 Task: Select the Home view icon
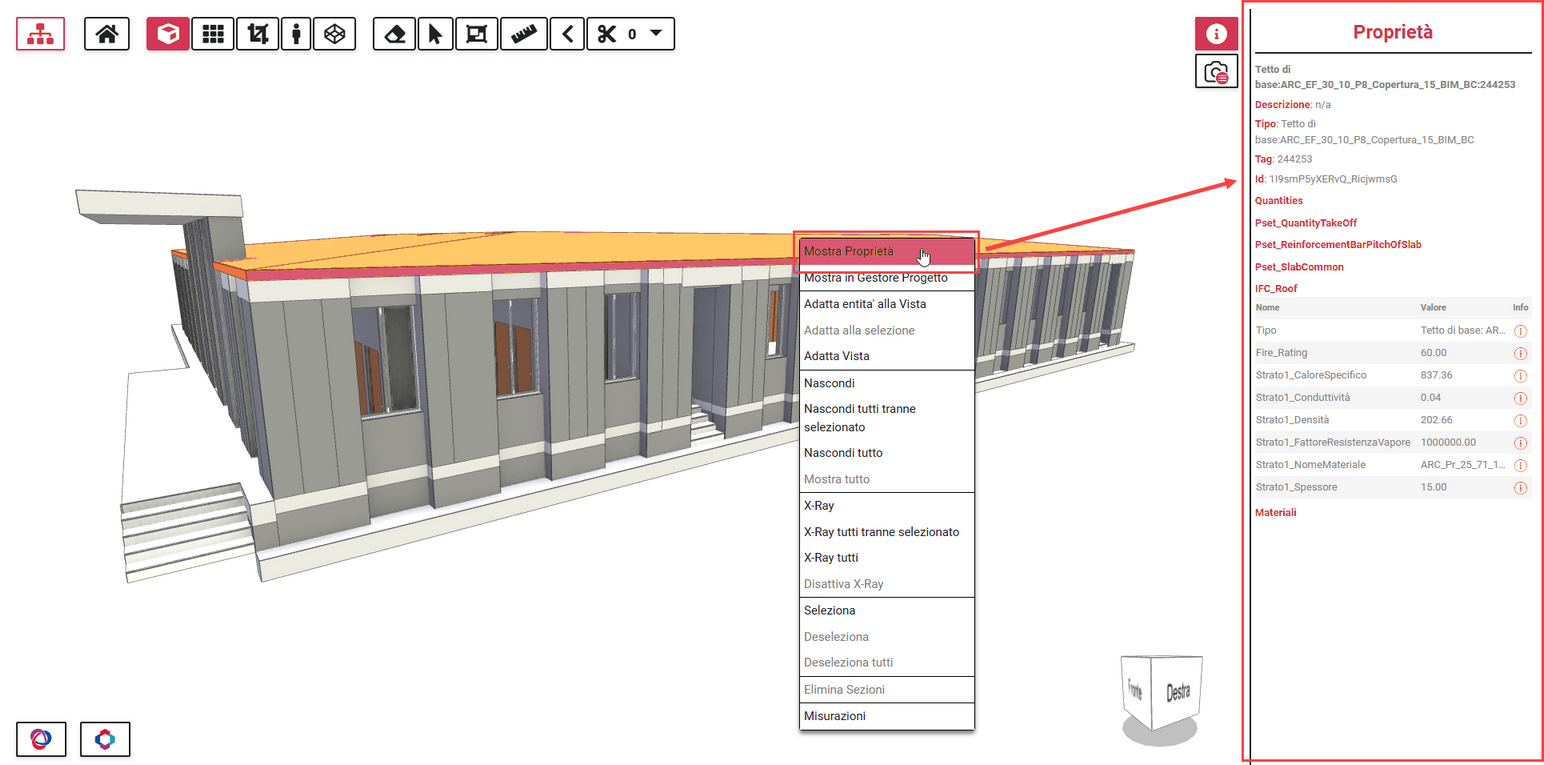107,33
